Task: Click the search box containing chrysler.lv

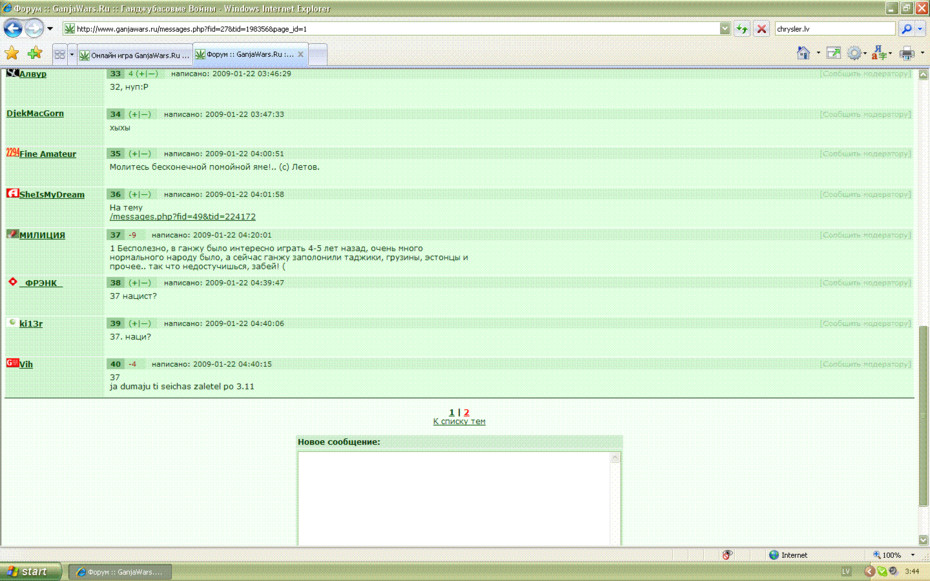Action: (835, 28)
